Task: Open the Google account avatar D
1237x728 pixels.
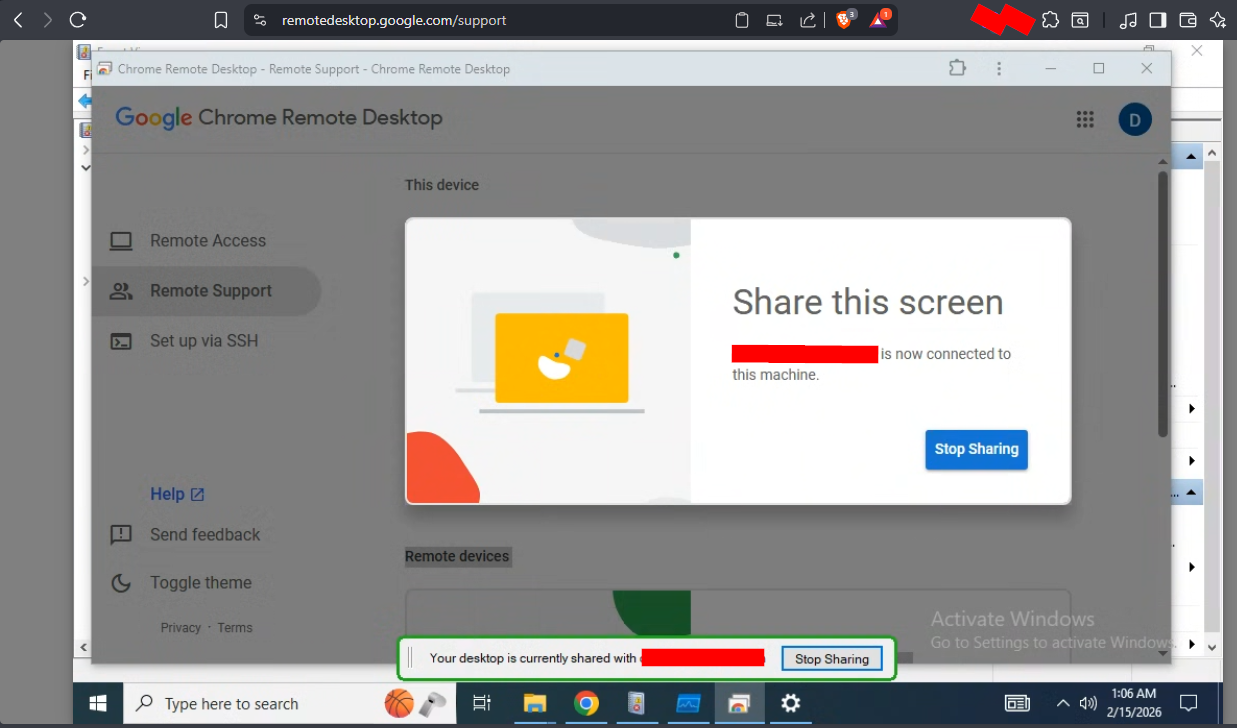Action: point(1135,120)
